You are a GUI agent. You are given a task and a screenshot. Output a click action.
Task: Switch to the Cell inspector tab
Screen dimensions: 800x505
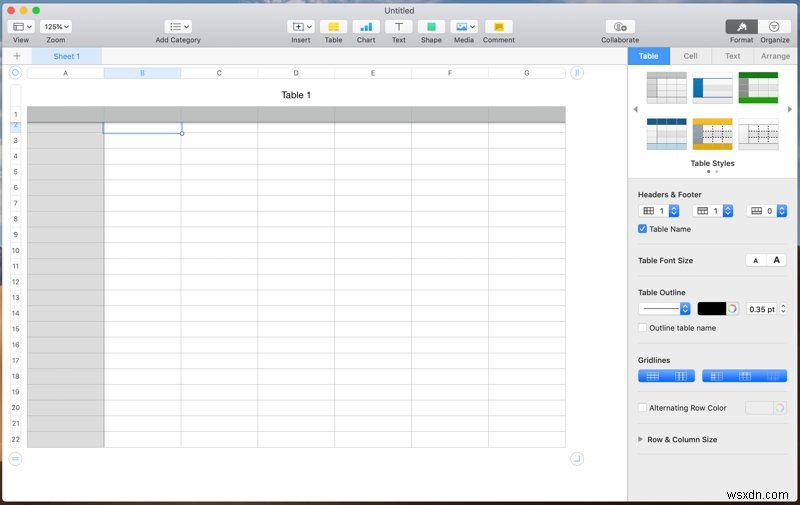[690, 56]
